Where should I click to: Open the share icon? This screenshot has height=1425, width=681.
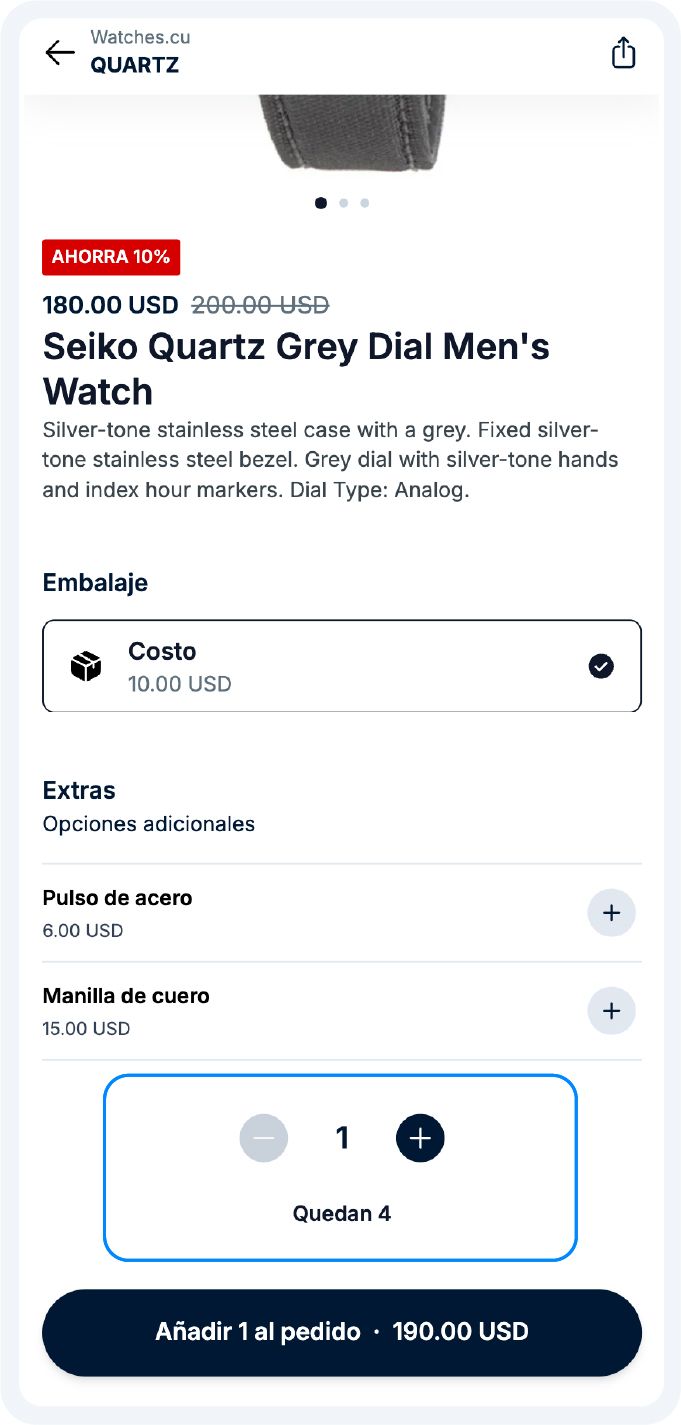point(623,53)
